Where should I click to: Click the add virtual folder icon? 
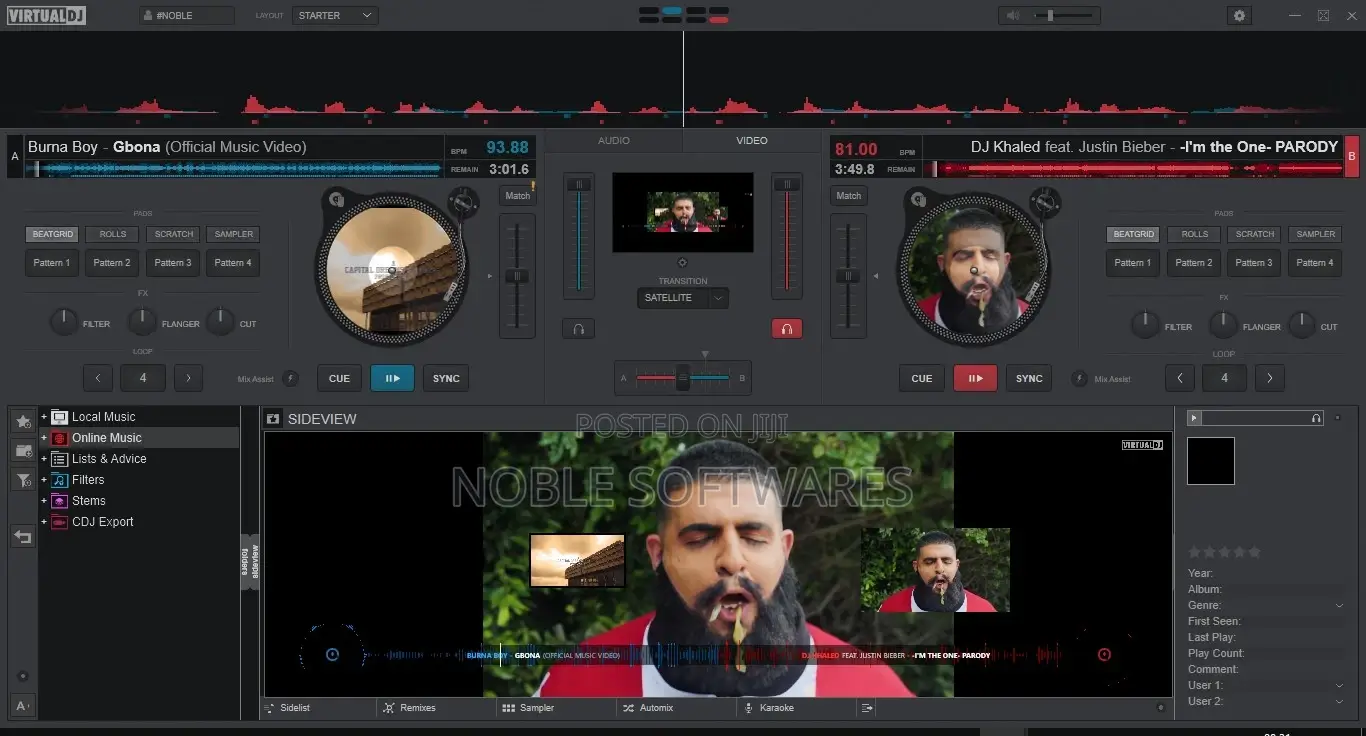point(23,451)
